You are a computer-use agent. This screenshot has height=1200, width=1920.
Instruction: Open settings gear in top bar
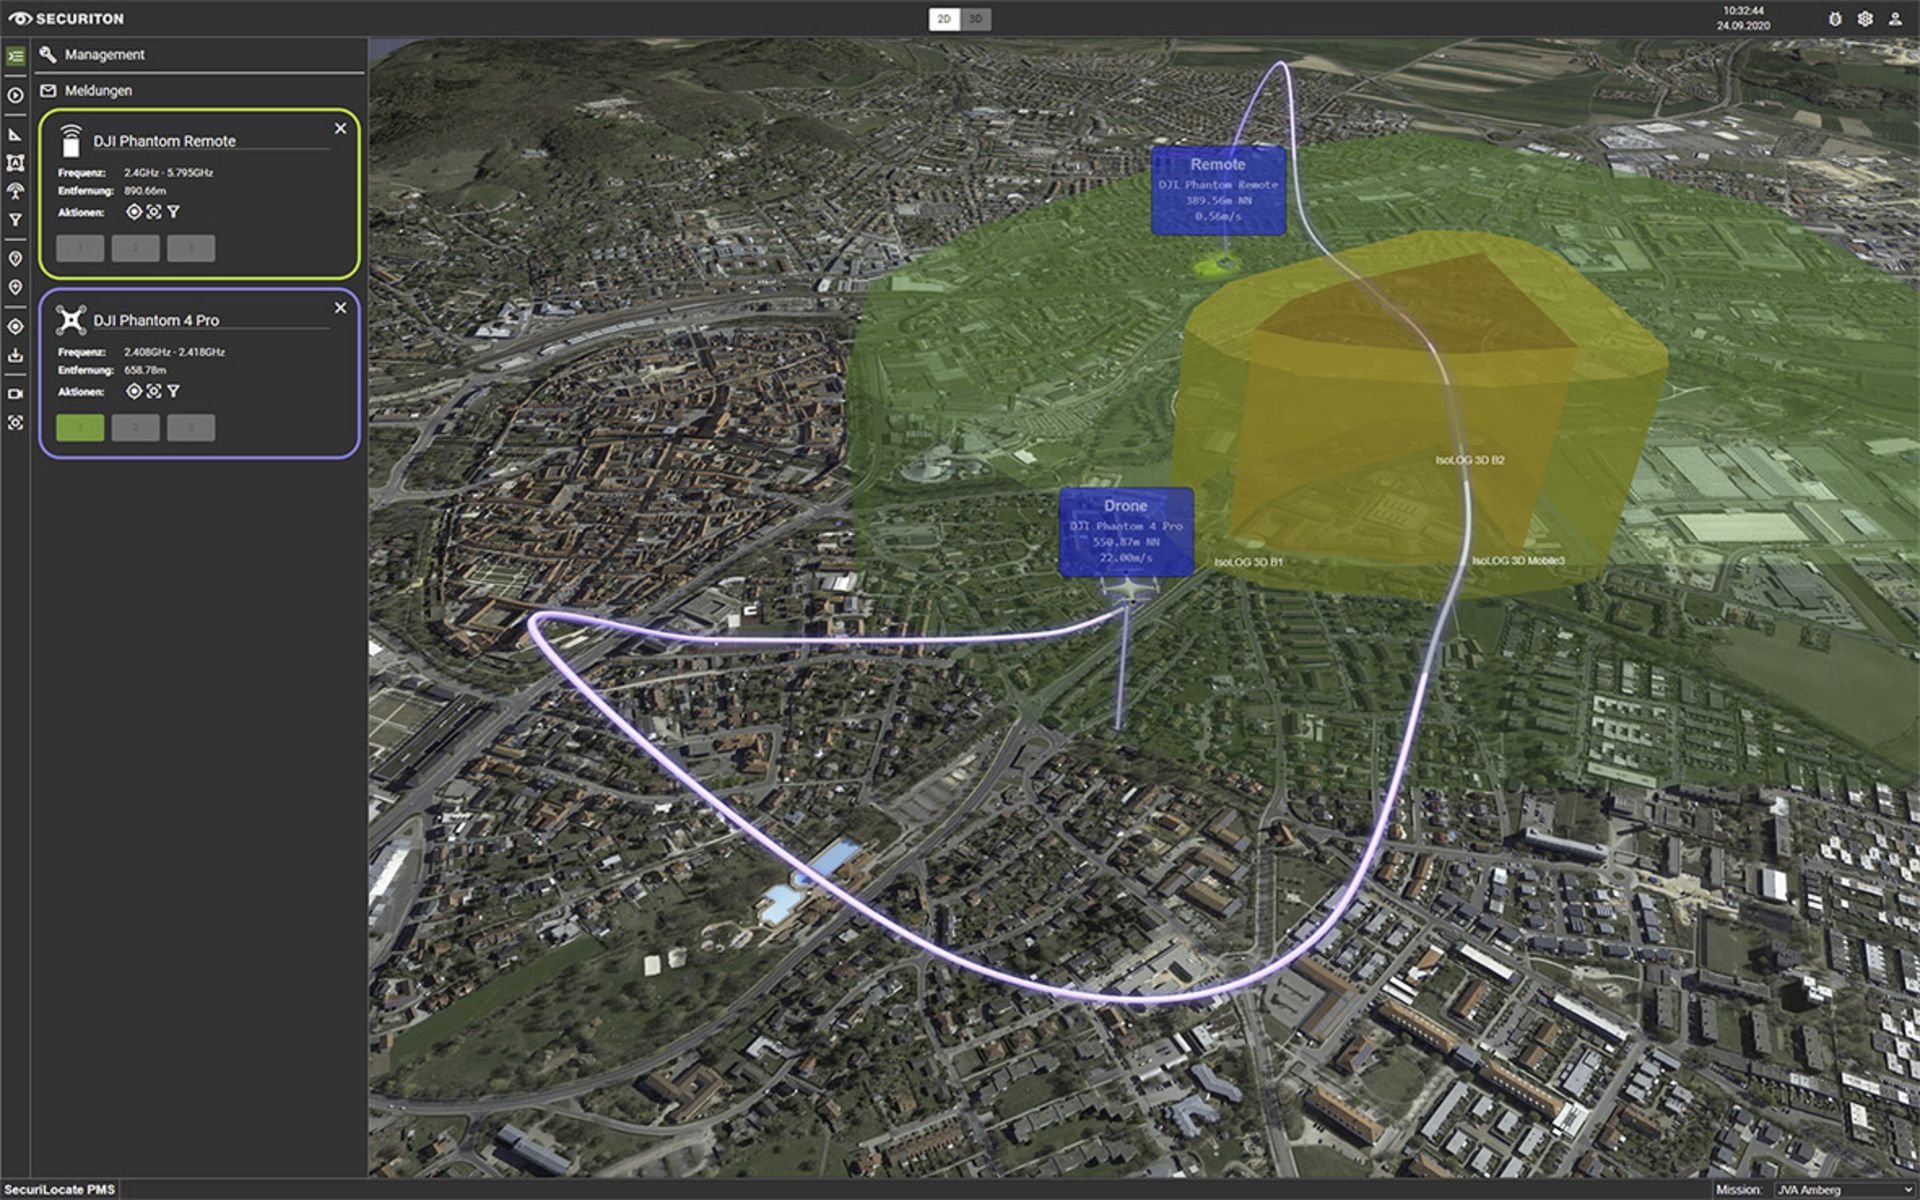tap(1865, 19)
